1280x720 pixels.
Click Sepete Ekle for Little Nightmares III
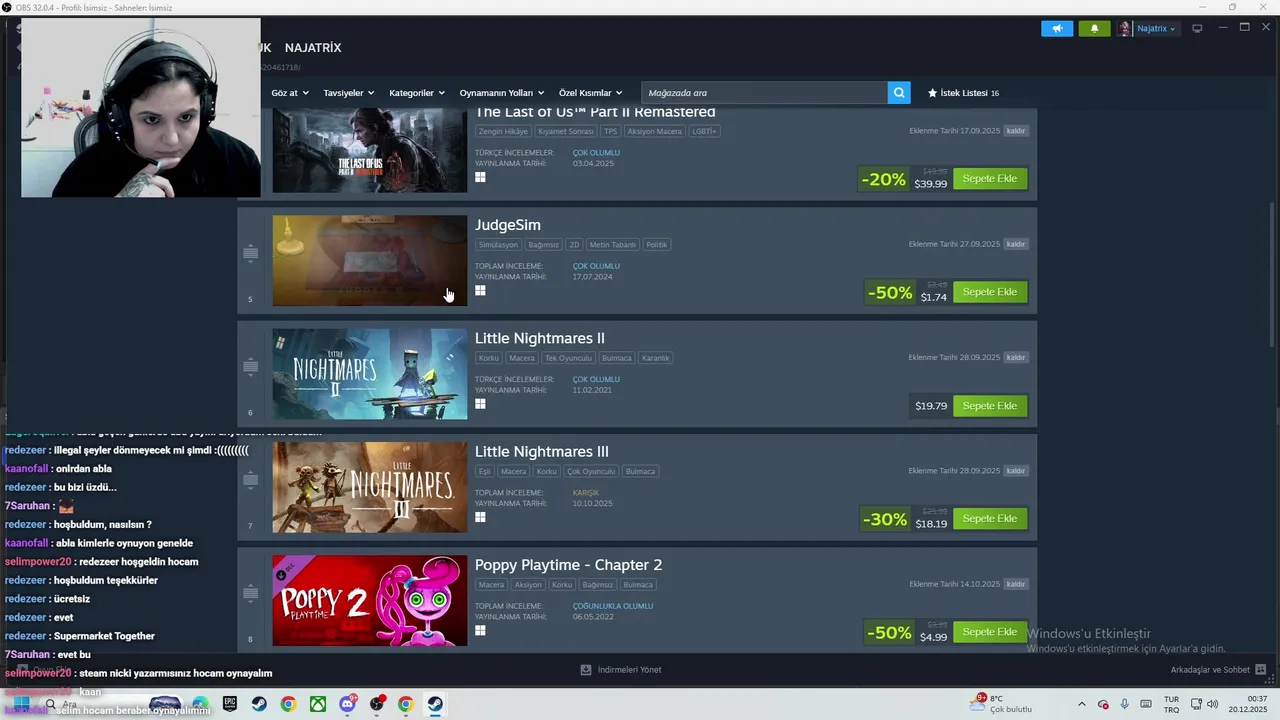click(x=990, y=518)
